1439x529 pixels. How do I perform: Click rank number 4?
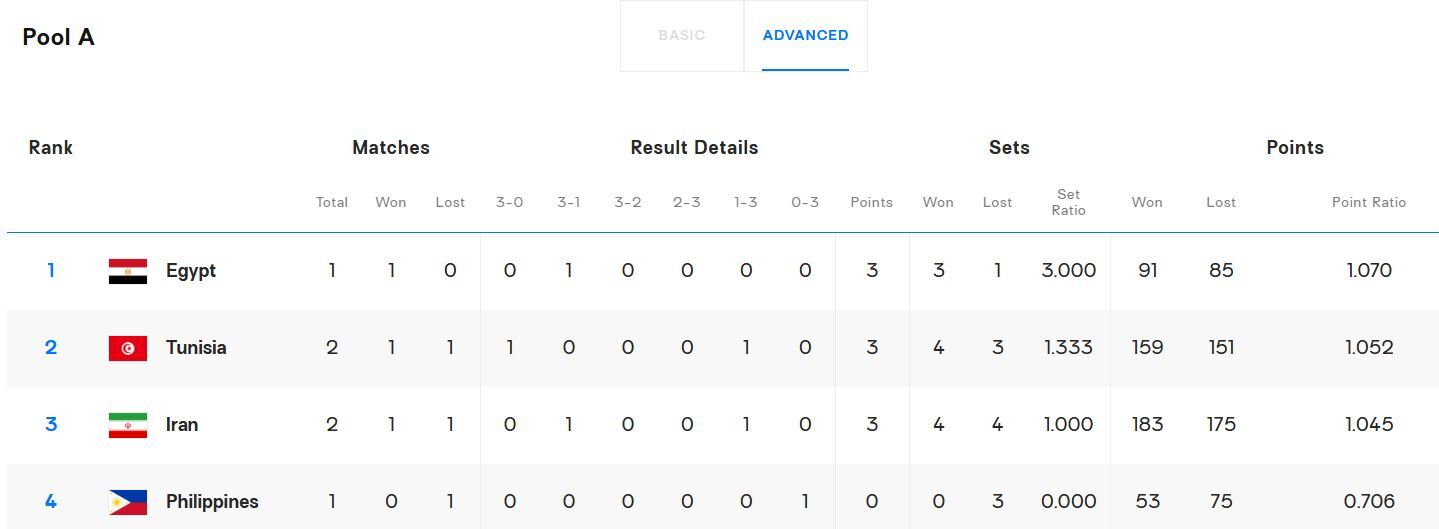(51, 502)
